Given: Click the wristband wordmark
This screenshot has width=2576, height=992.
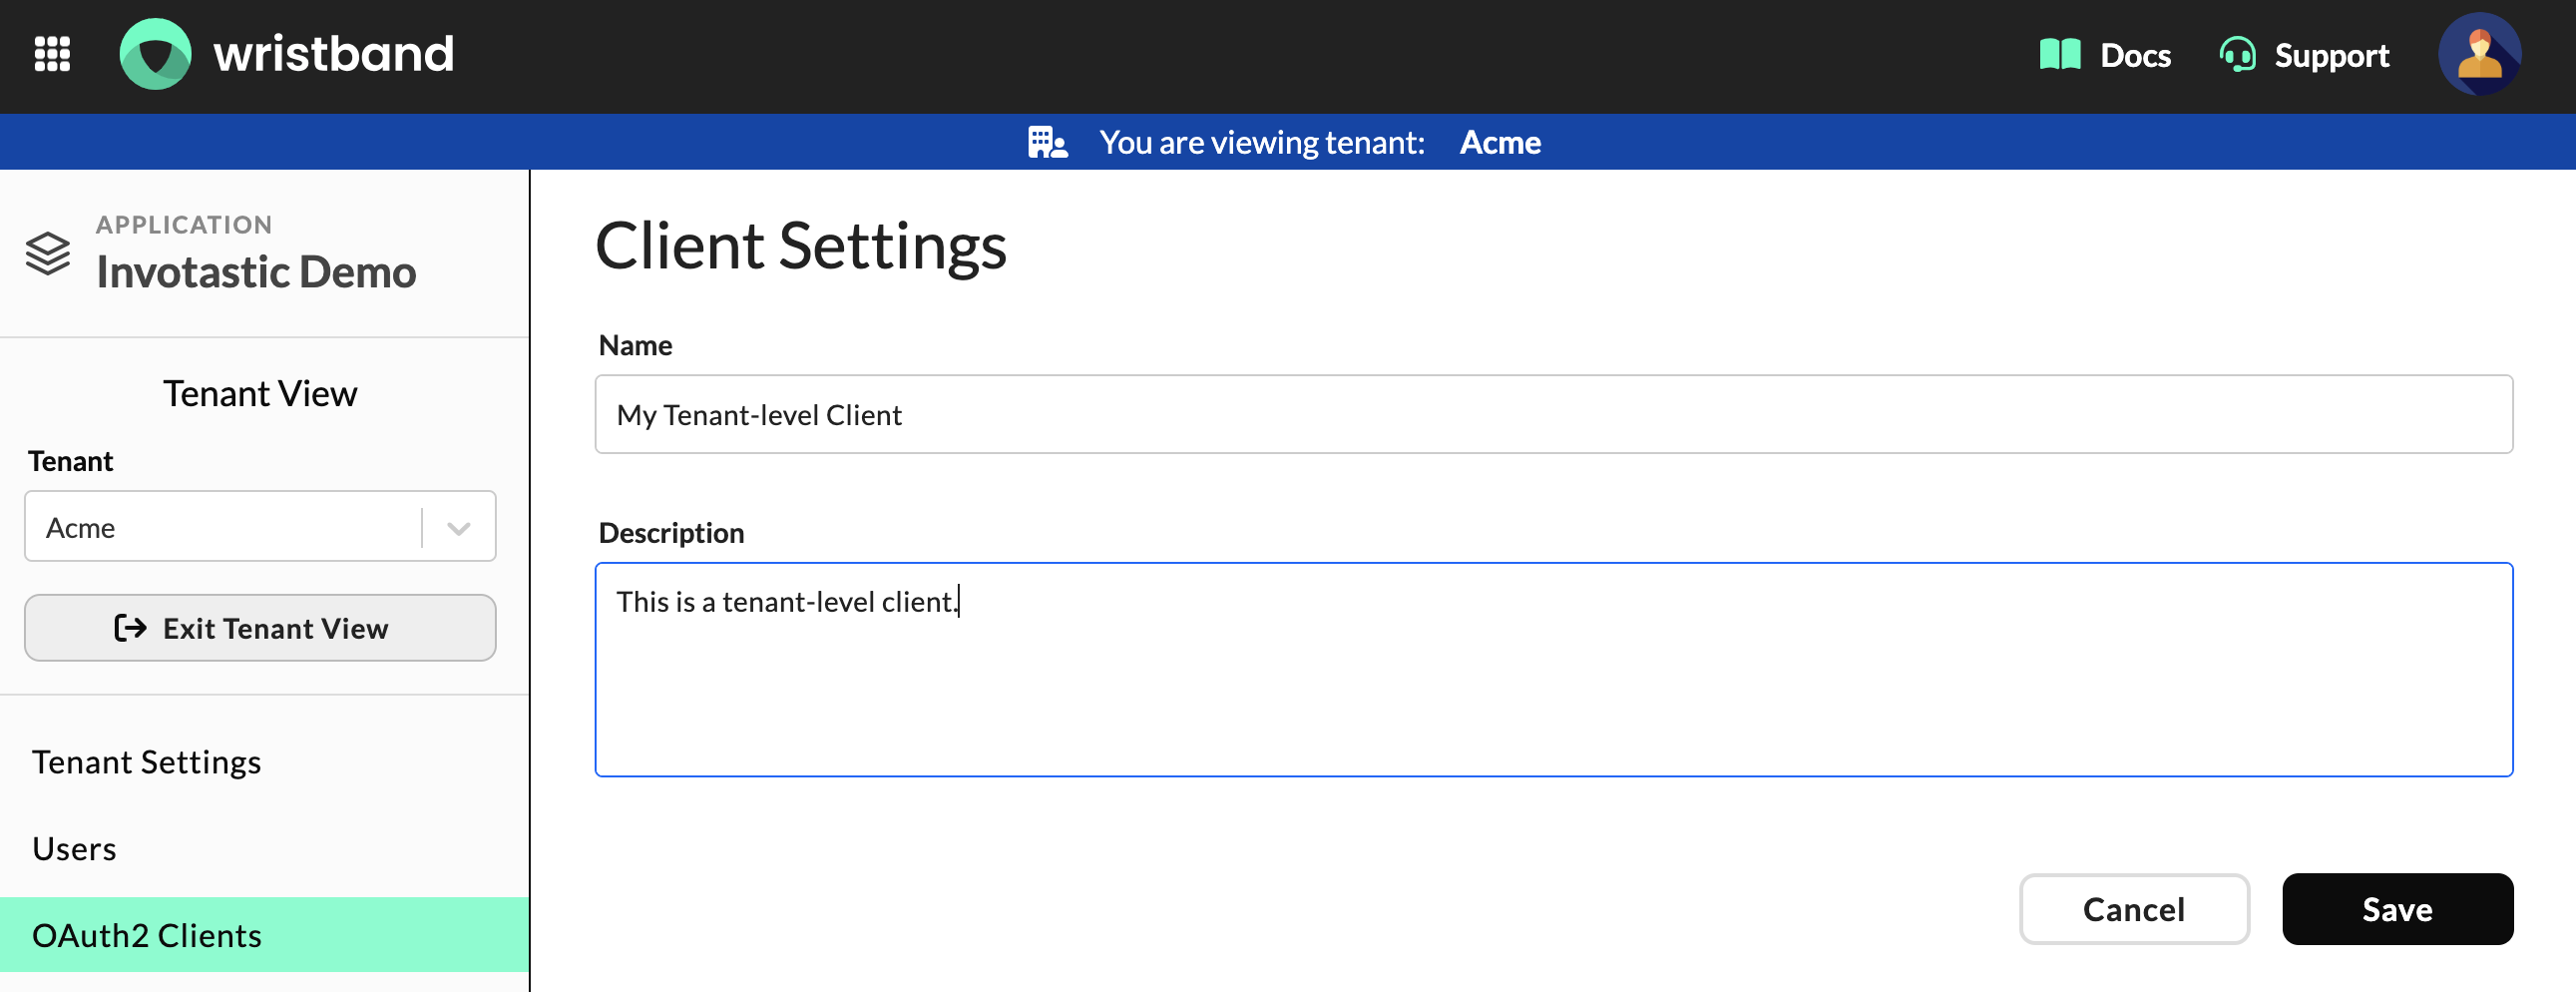Looking at the screenshot, I should point(333,54).
